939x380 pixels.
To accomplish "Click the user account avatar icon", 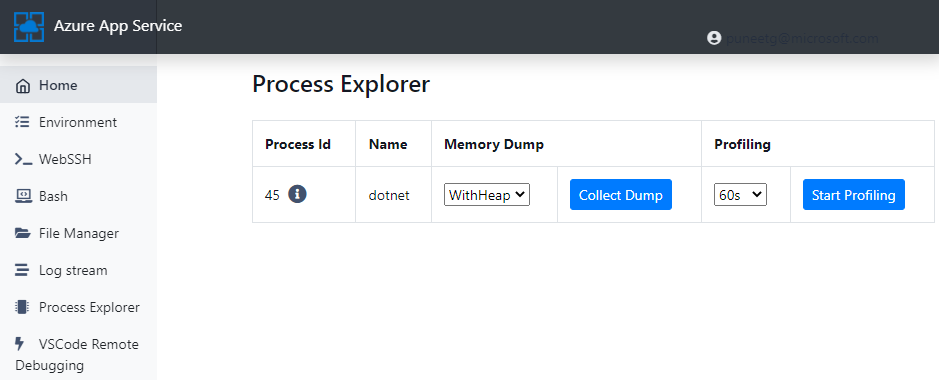I will (x=714, y=38).
